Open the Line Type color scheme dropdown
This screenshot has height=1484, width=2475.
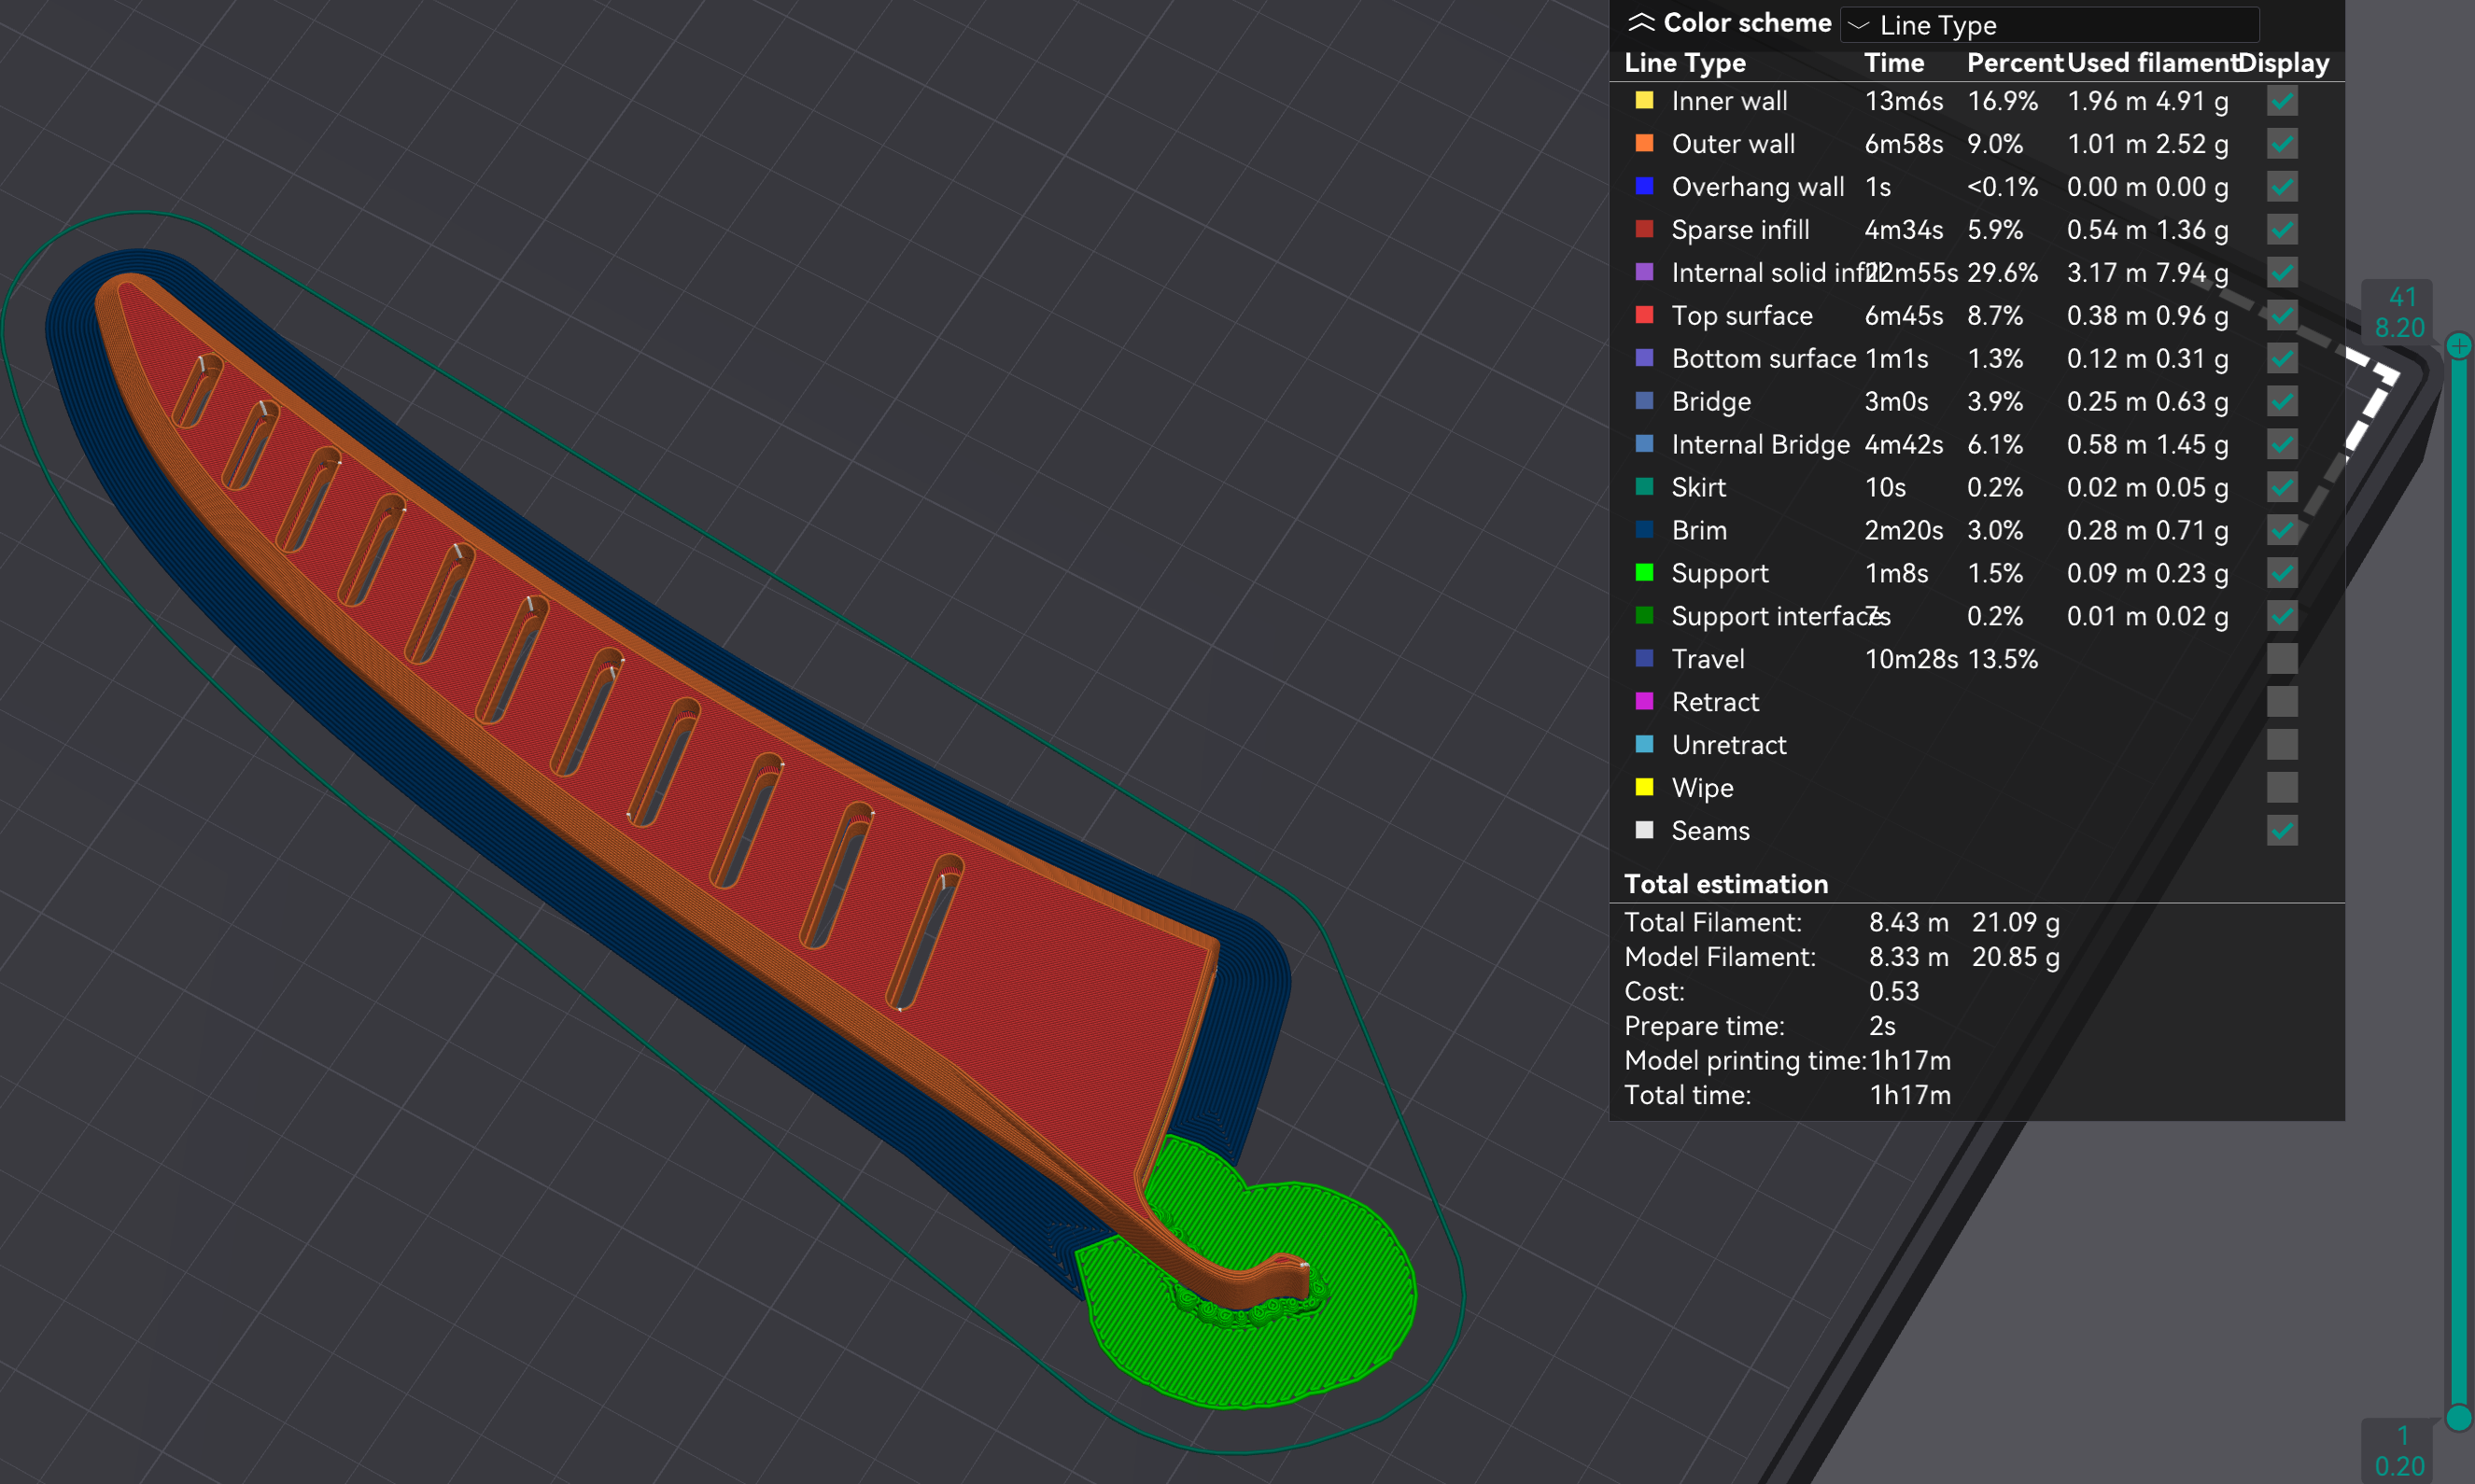(x=2049, y=24)
